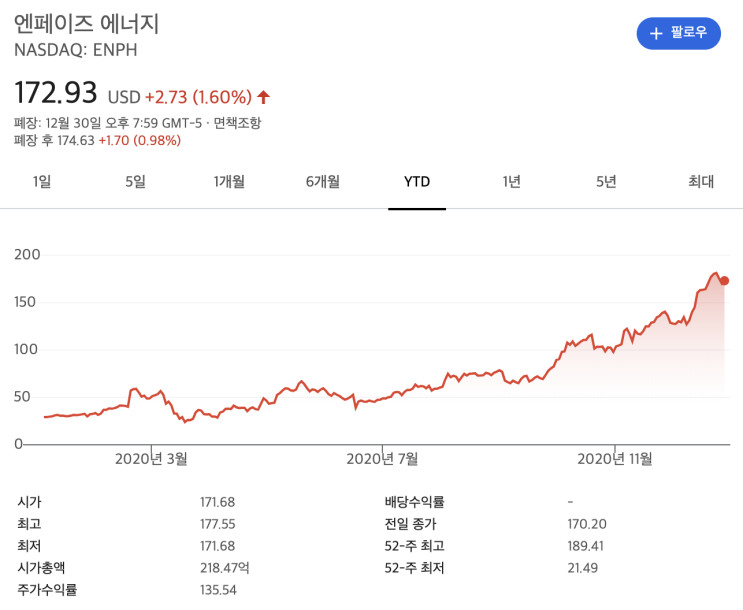Click the 최저 row label
Screen dimensions: 743x610
[29, 546]
